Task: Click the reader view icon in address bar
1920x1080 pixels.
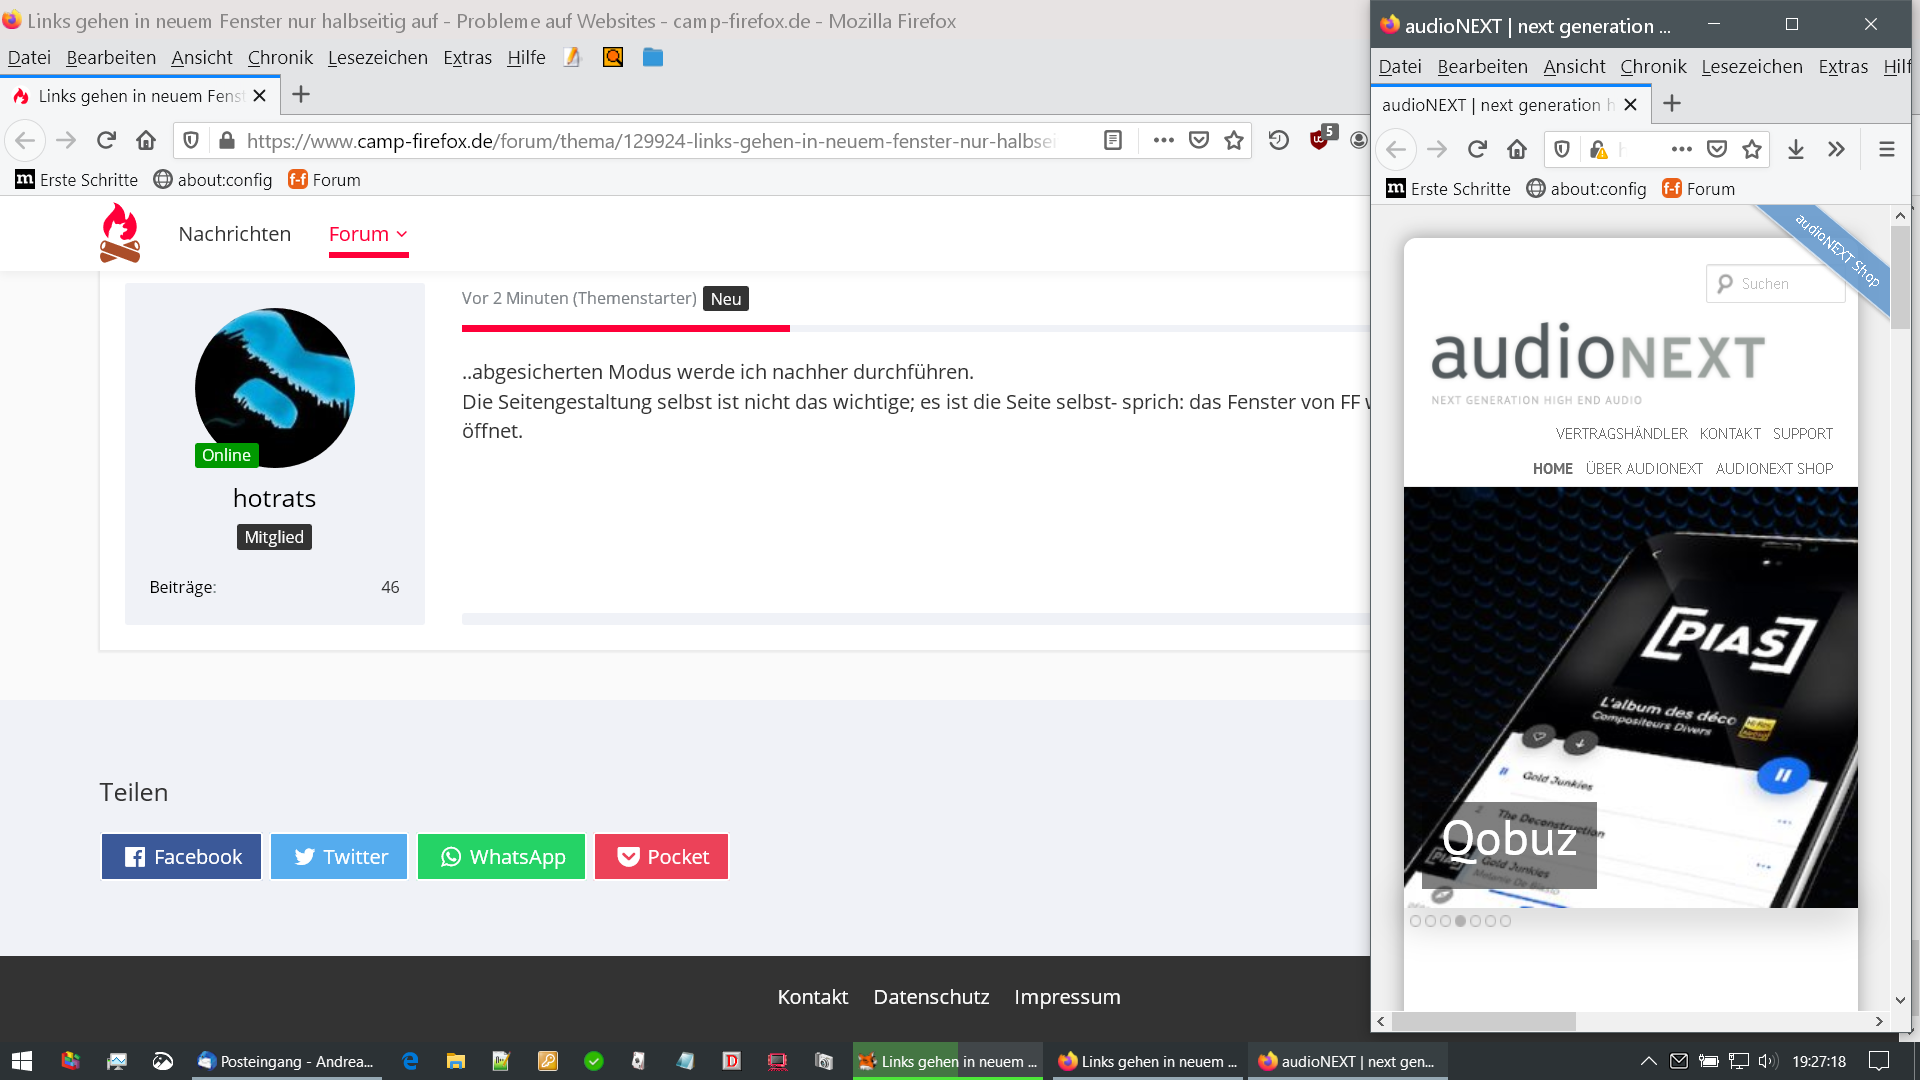Action: coord(1113,141)
